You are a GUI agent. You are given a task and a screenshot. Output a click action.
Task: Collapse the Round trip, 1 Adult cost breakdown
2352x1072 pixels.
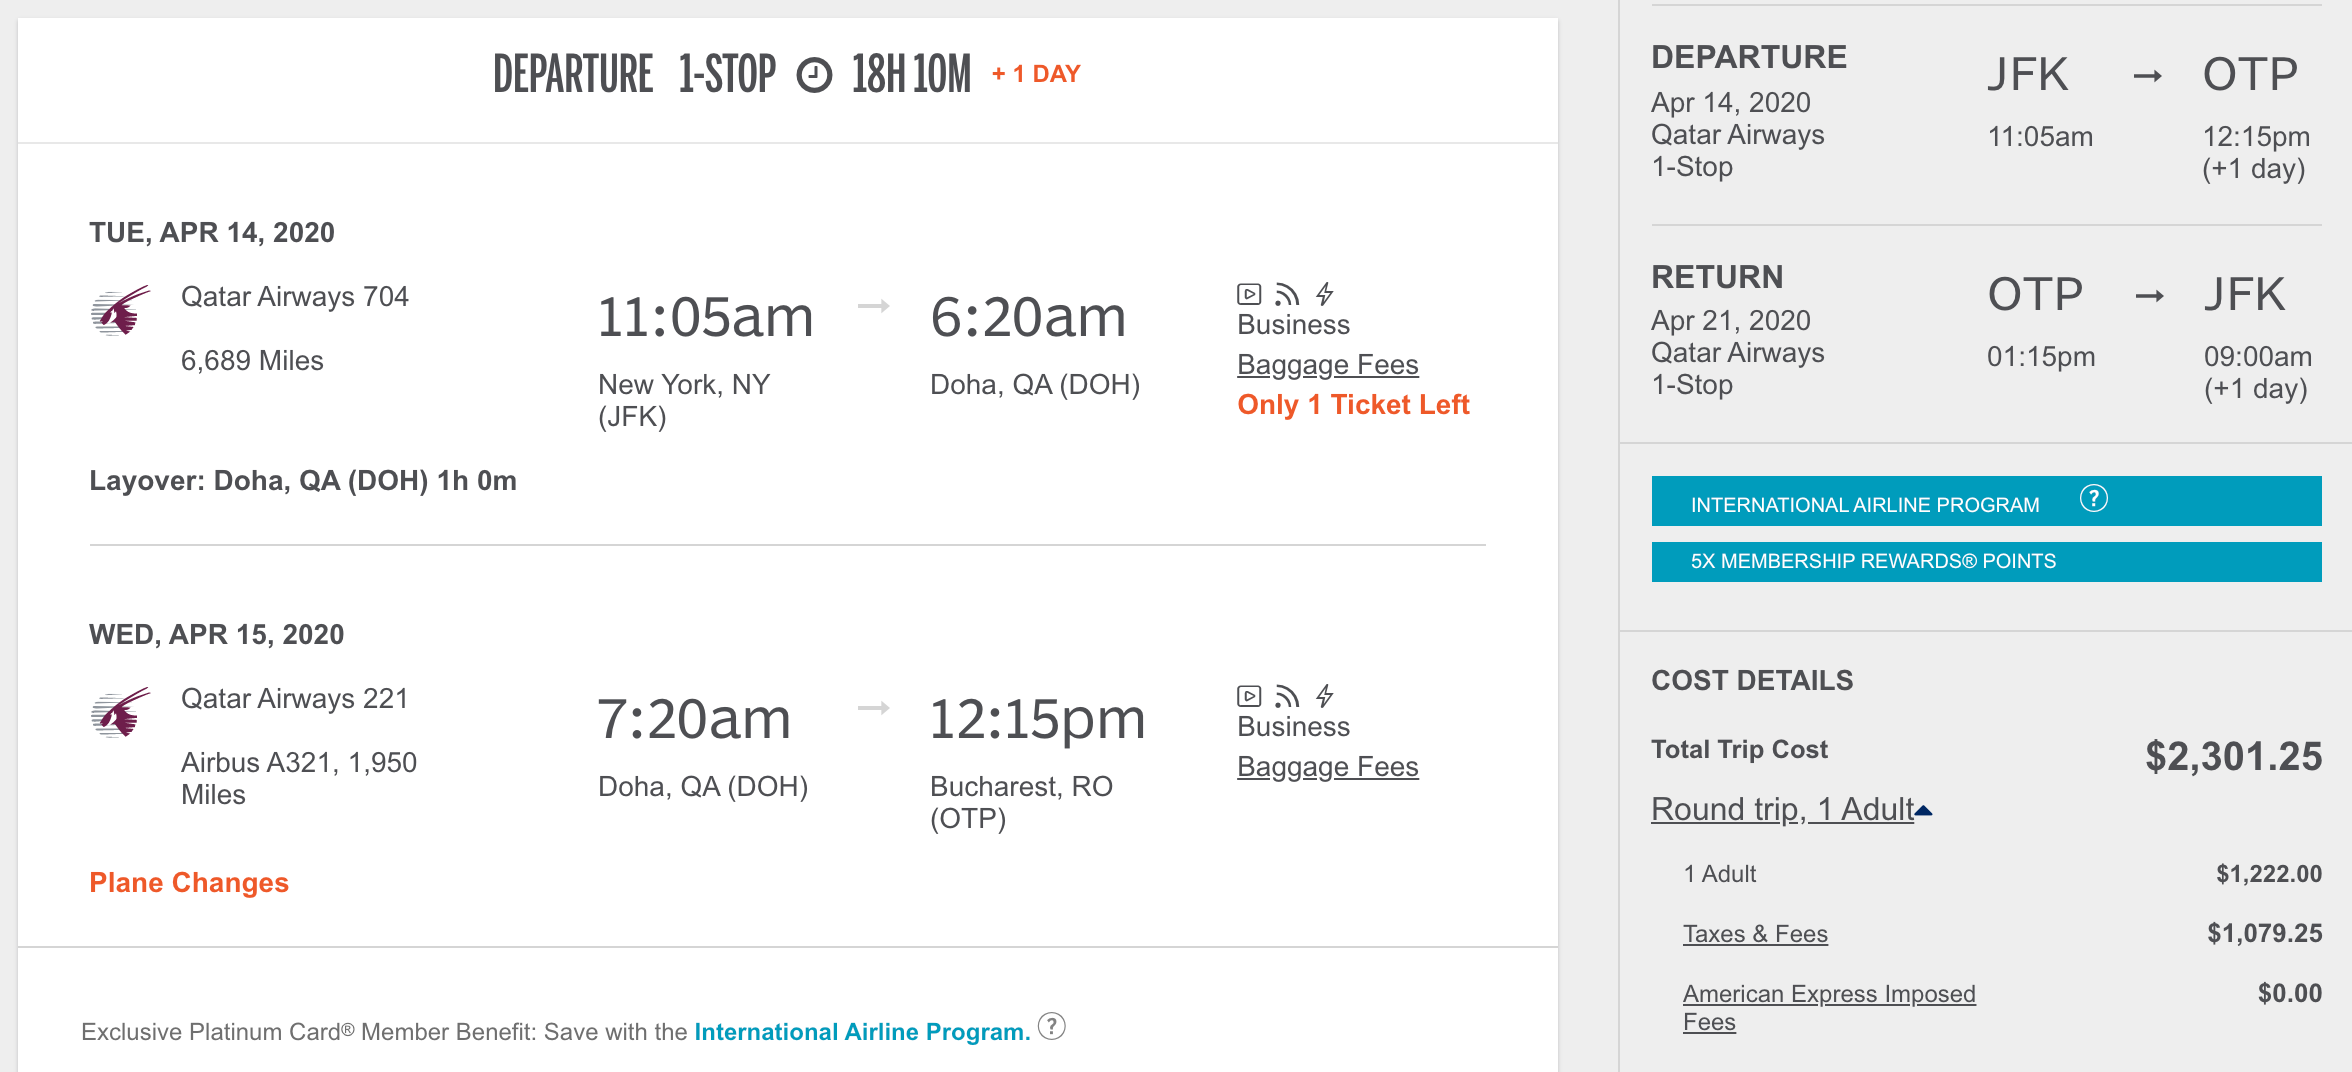tap(1790, 809)
